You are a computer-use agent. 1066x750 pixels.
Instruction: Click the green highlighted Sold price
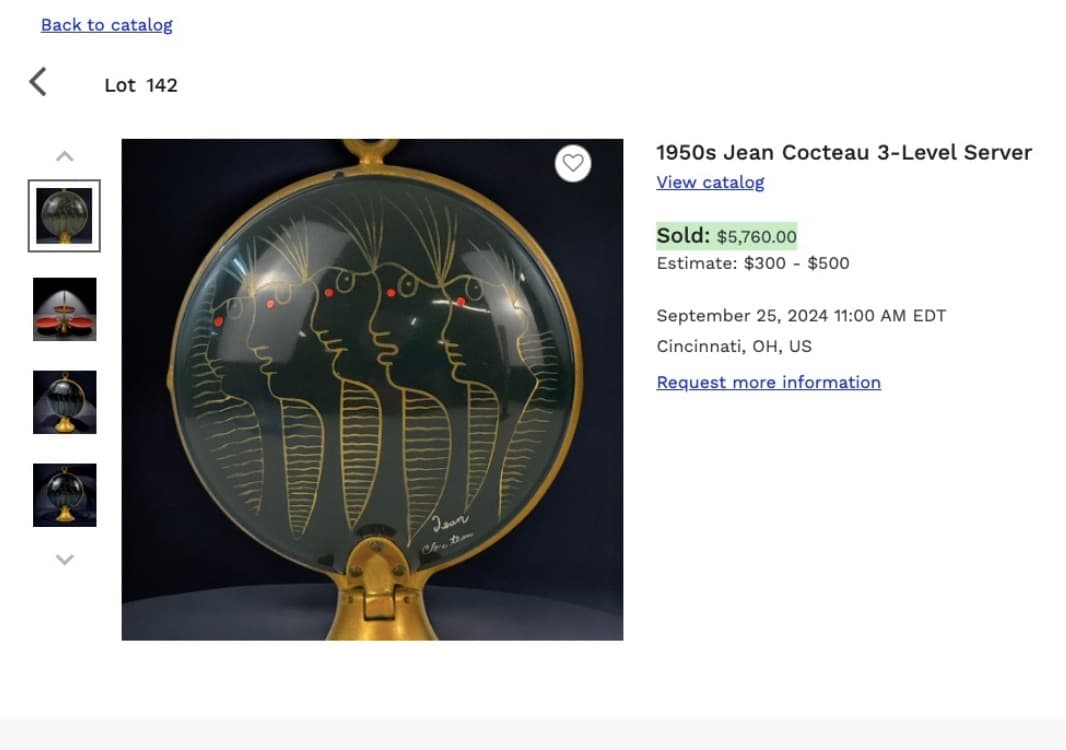coord(726,235)
